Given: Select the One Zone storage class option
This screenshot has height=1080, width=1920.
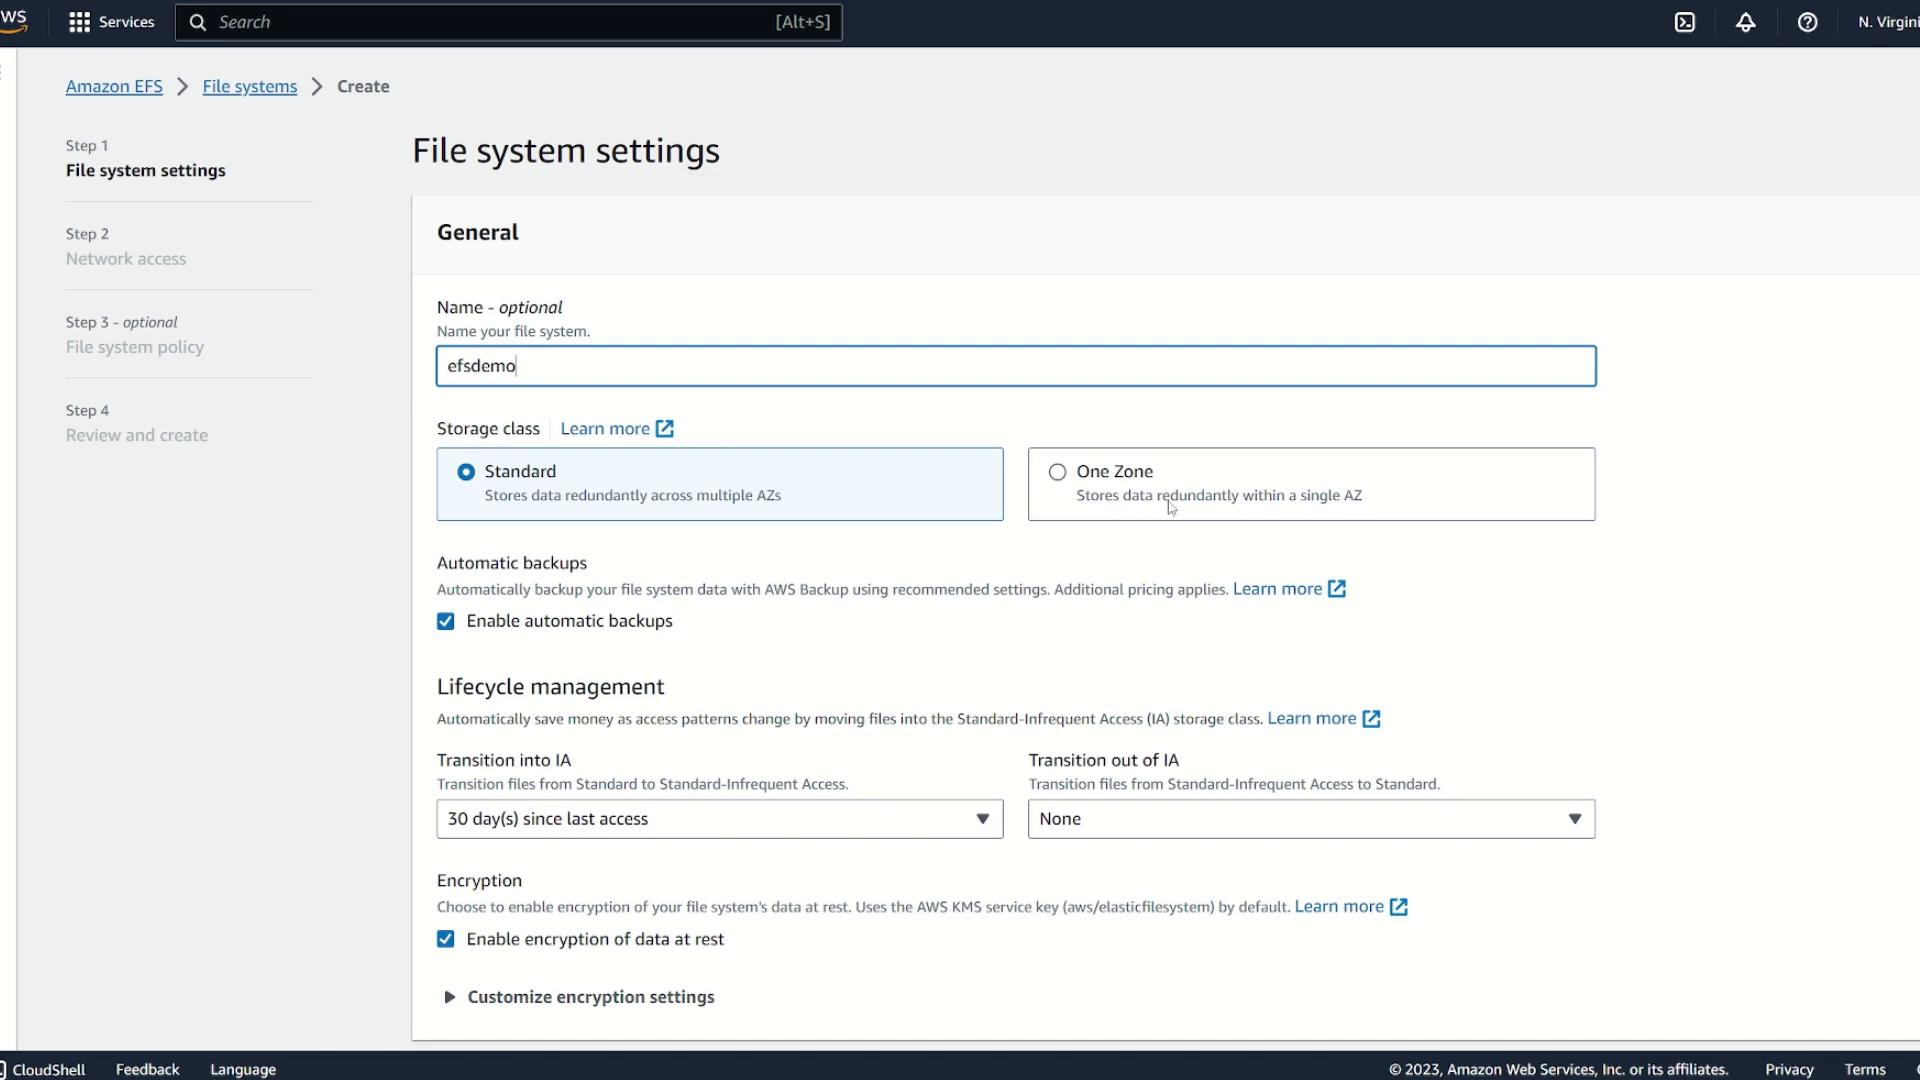Looking at the screenshot, I should [x=1058, y=472].
